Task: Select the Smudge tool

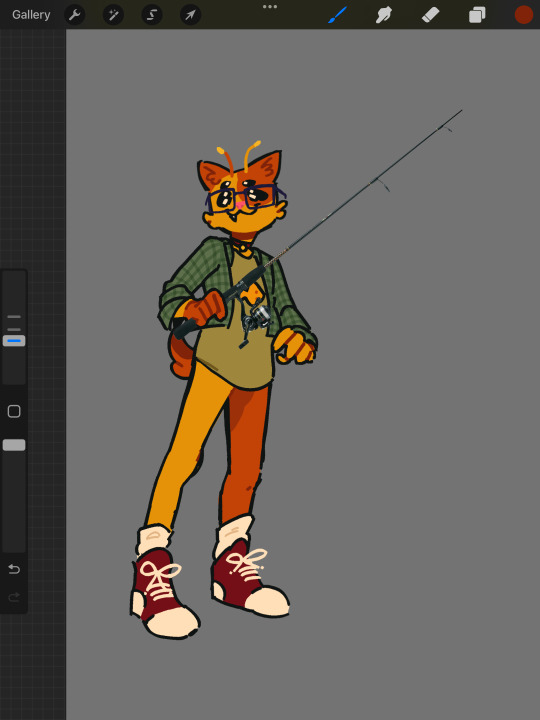Action: [384, 15]
